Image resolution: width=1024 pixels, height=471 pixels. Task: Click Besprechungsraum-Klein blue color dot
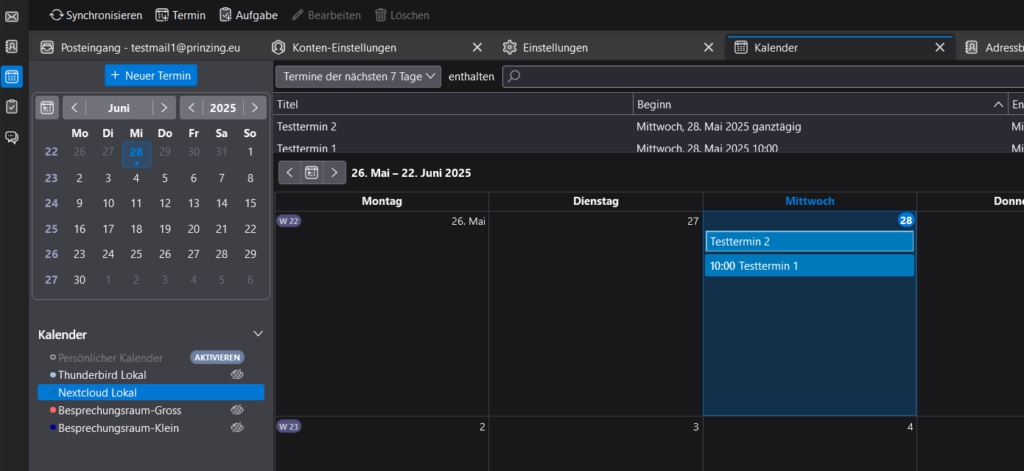(53, 428)
